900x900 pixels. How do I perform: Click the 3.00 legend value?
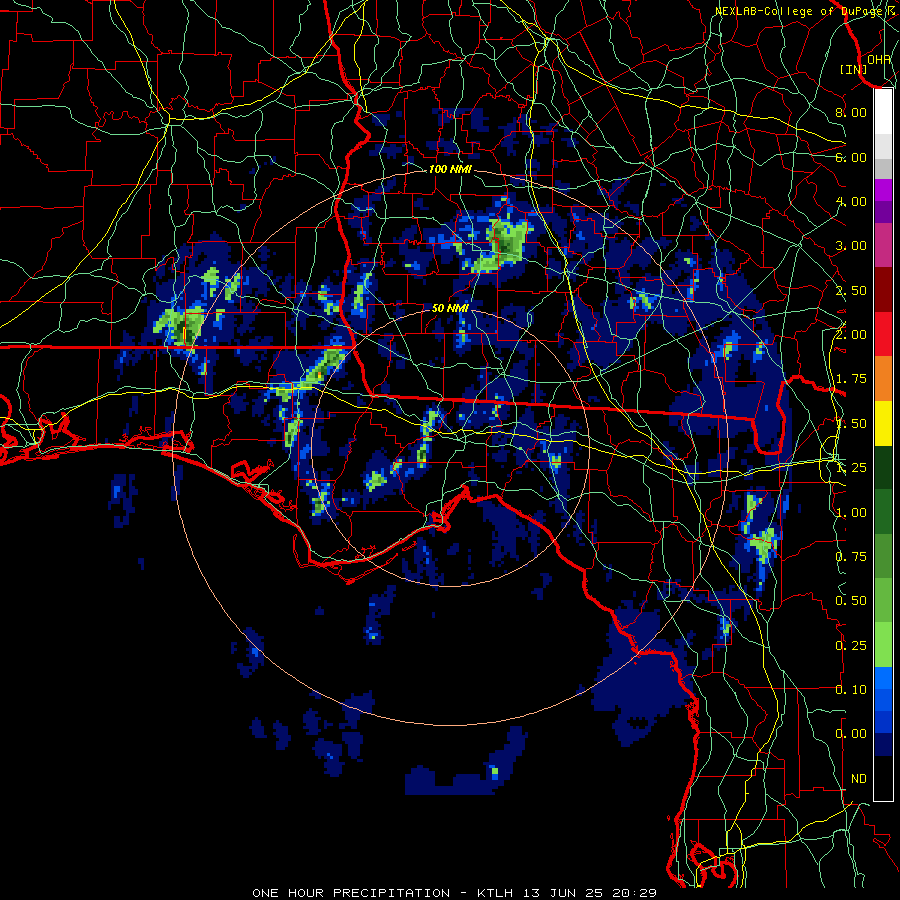pyautogui.click(x=851, y=246)
